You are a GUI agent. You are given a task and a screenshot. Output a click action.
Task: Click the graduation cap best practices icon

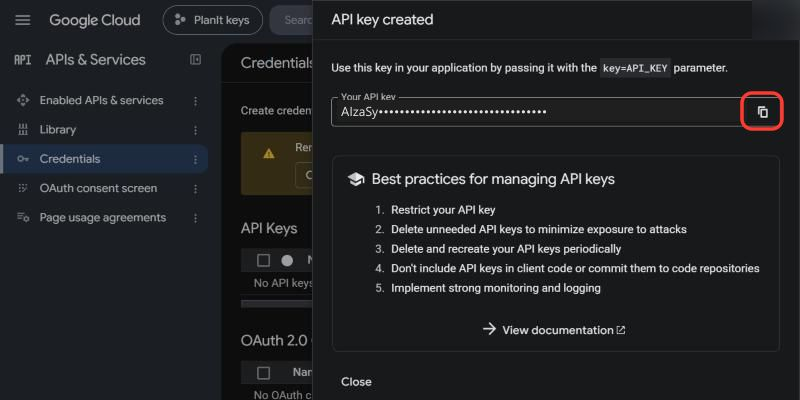point(356,179)
